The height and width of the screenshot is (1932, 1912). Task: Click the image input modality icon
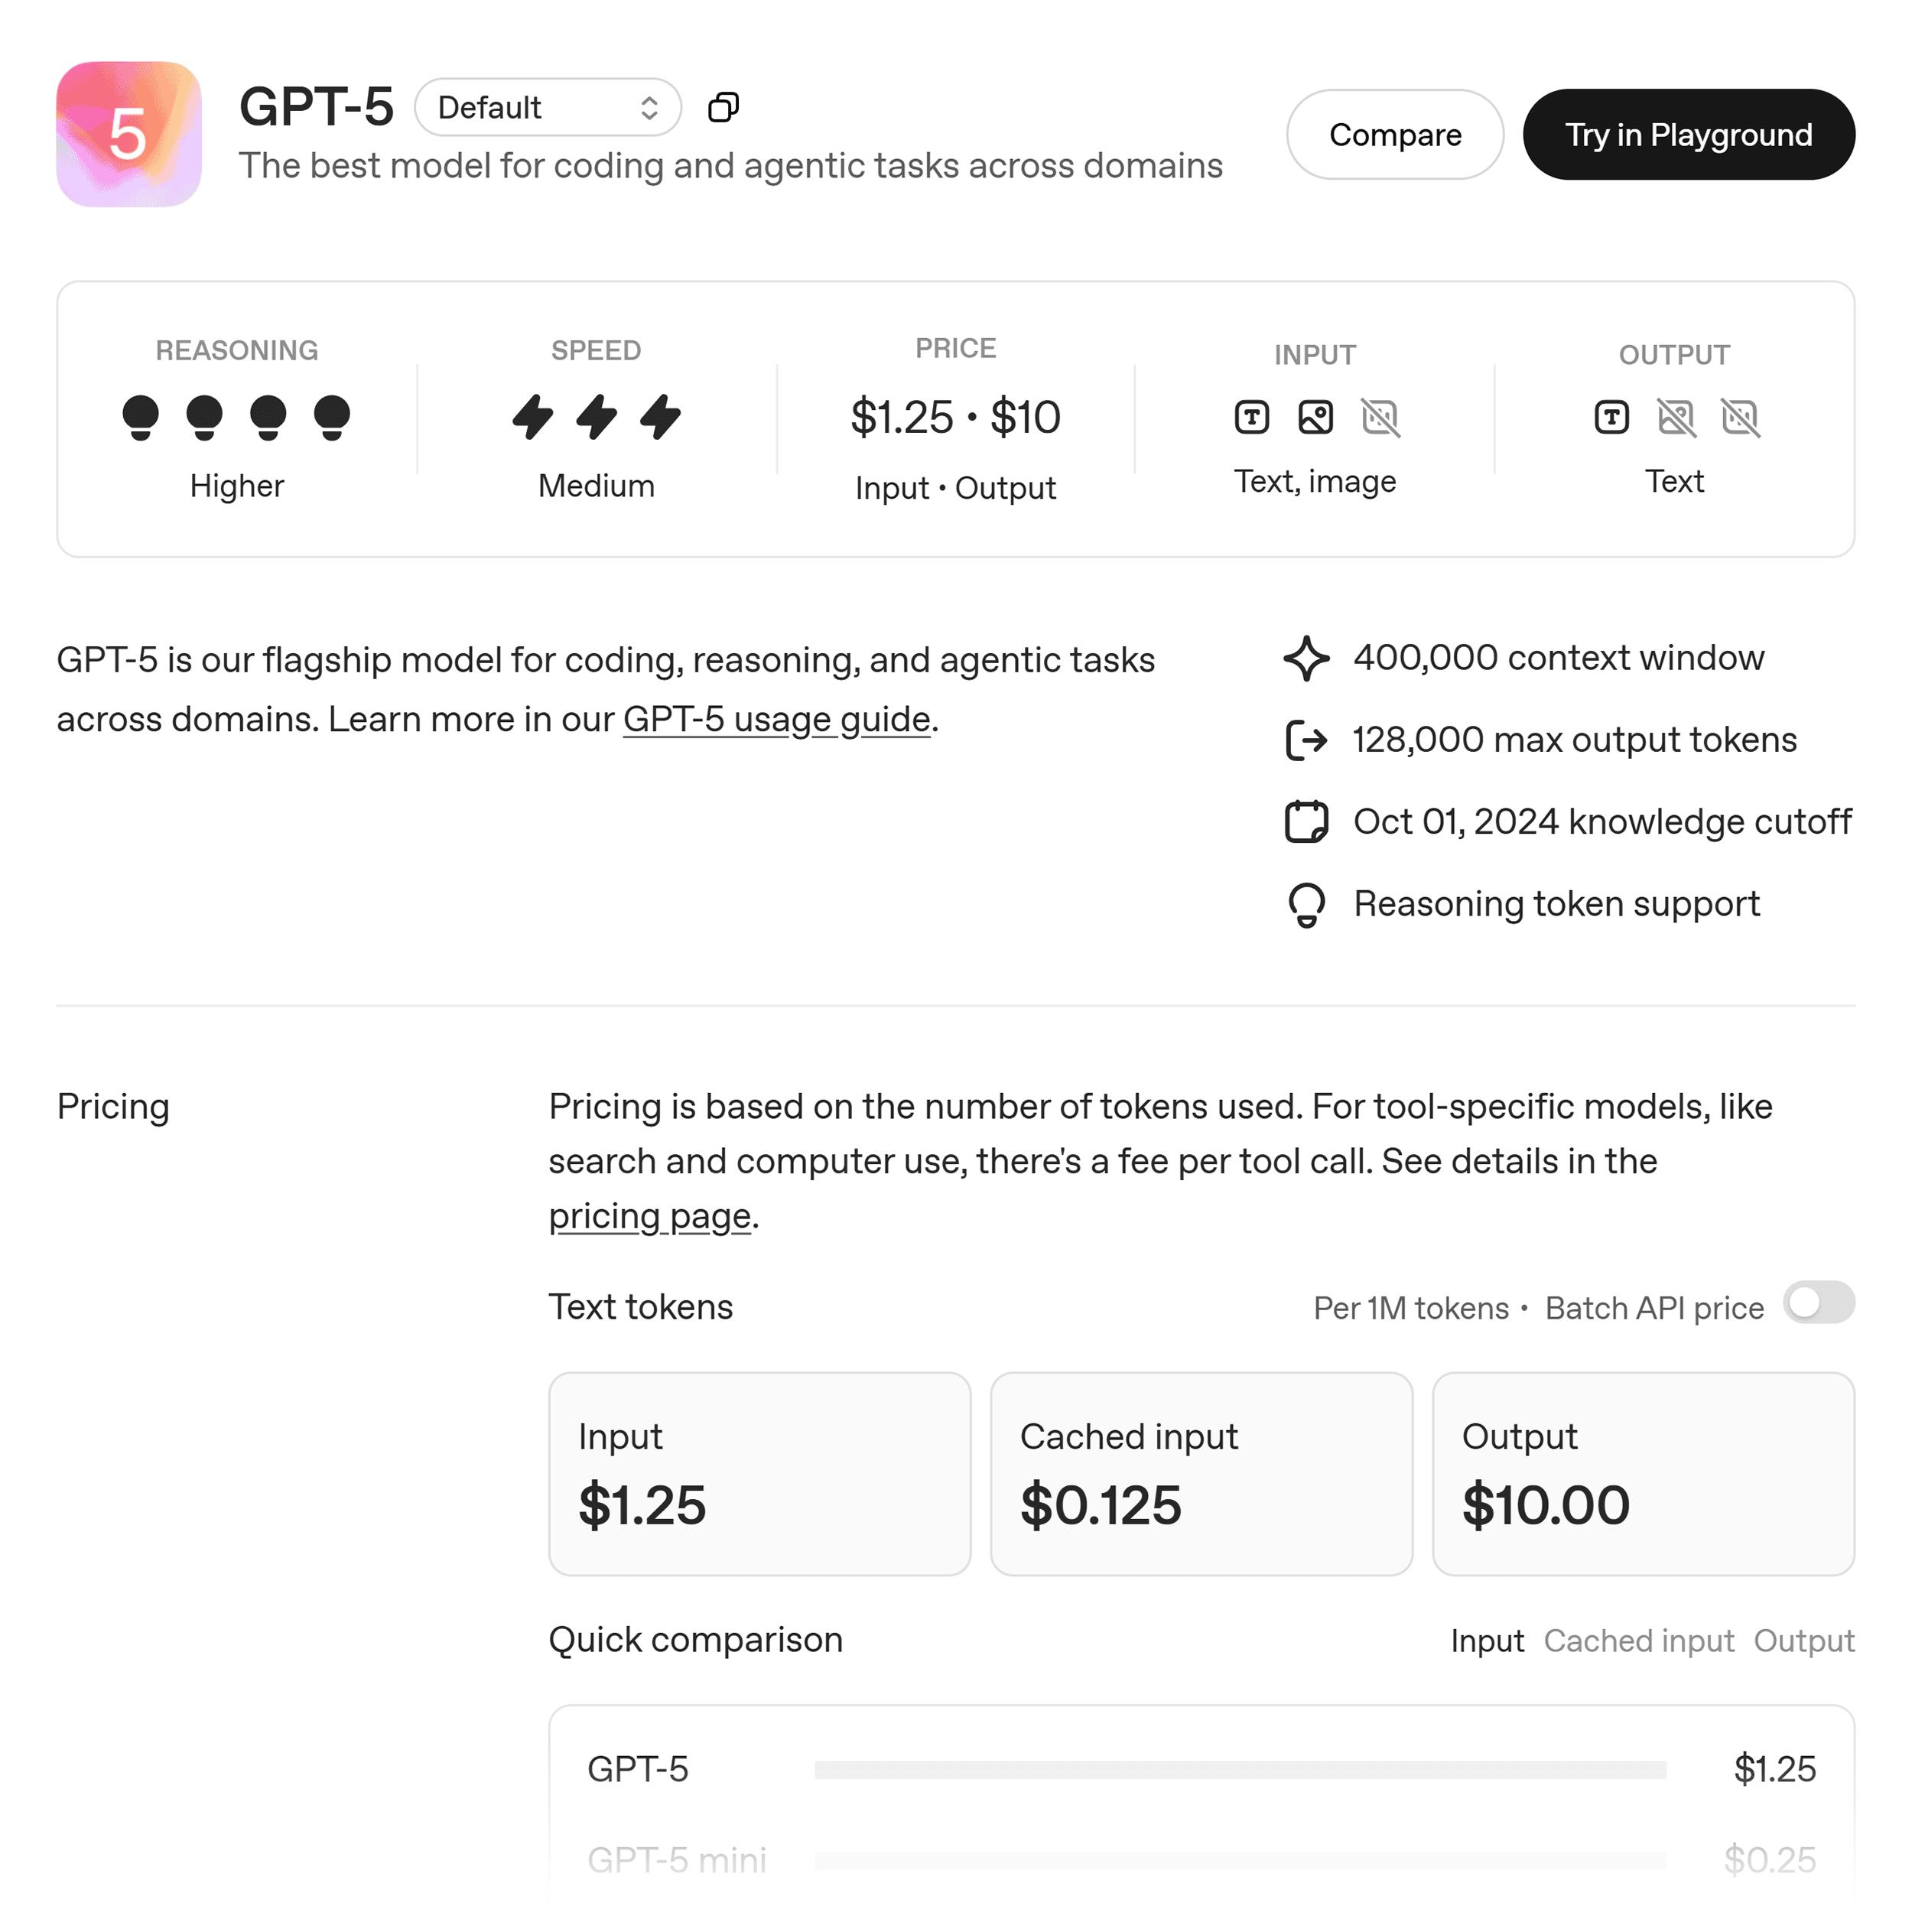[1315, 417]
